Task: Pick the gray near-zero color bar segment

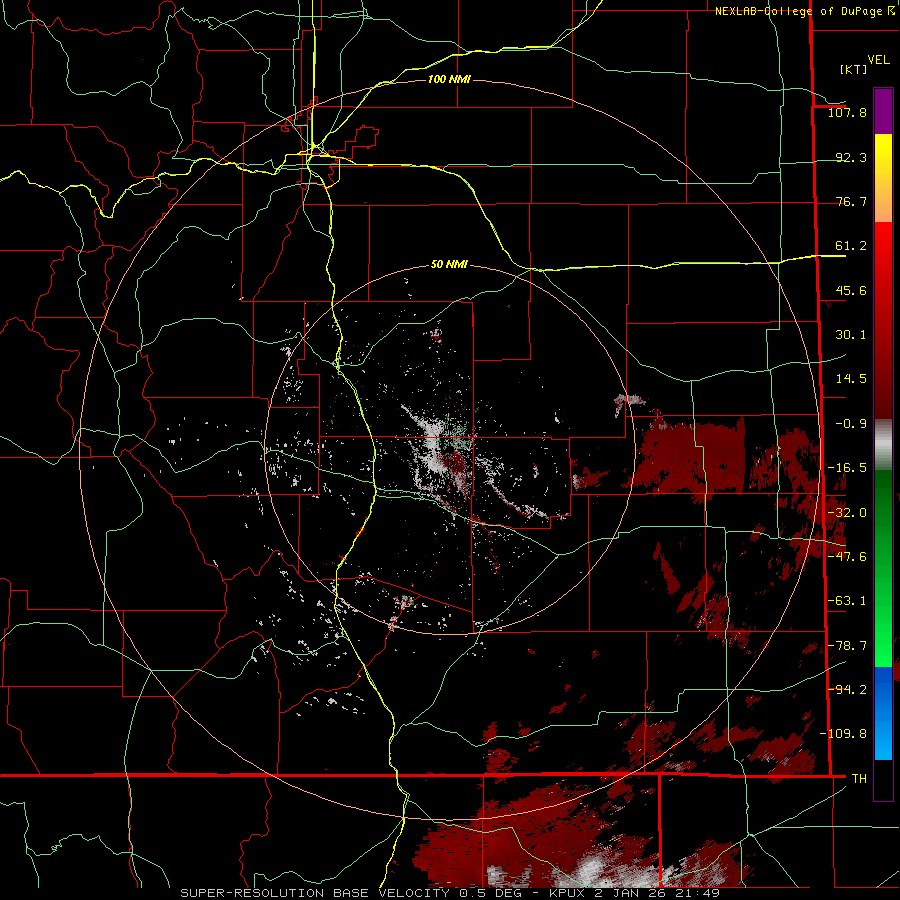Action: (x=883, y=443)
